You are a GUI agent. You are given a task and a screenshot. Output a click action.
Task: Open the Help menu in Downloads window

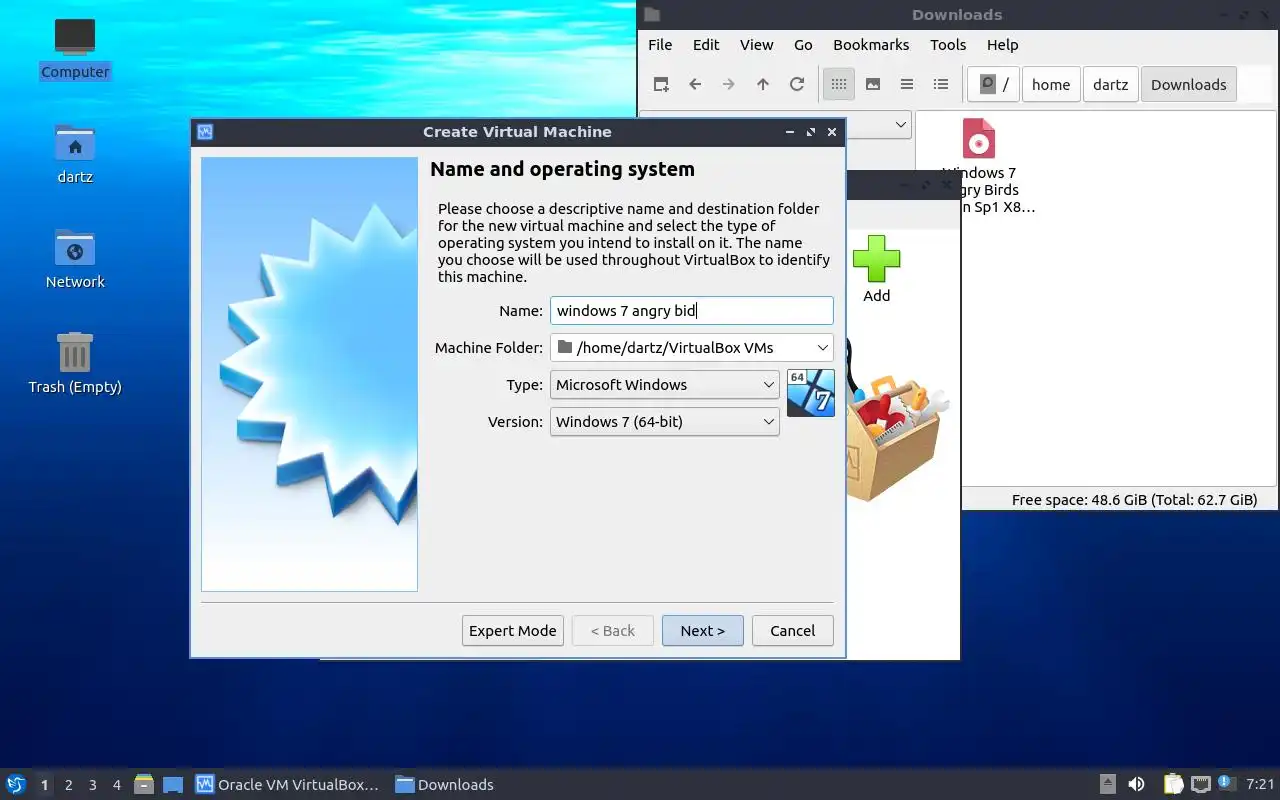coord(1002,44)
